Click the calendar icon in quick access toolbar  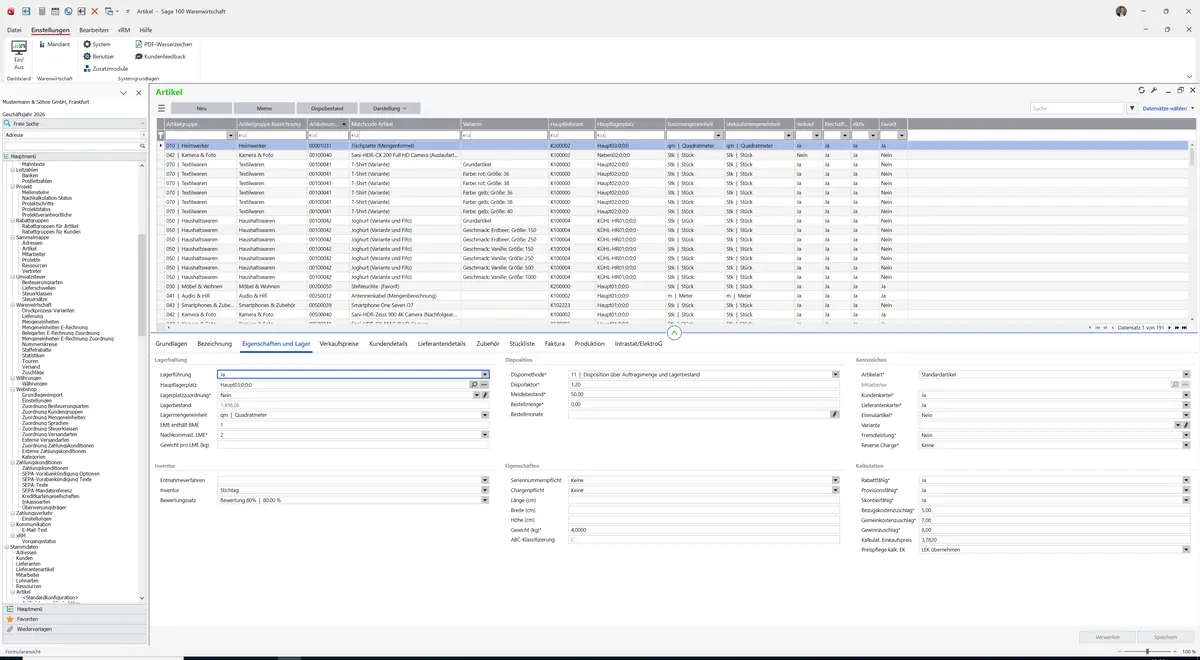(x=54, y=11)
